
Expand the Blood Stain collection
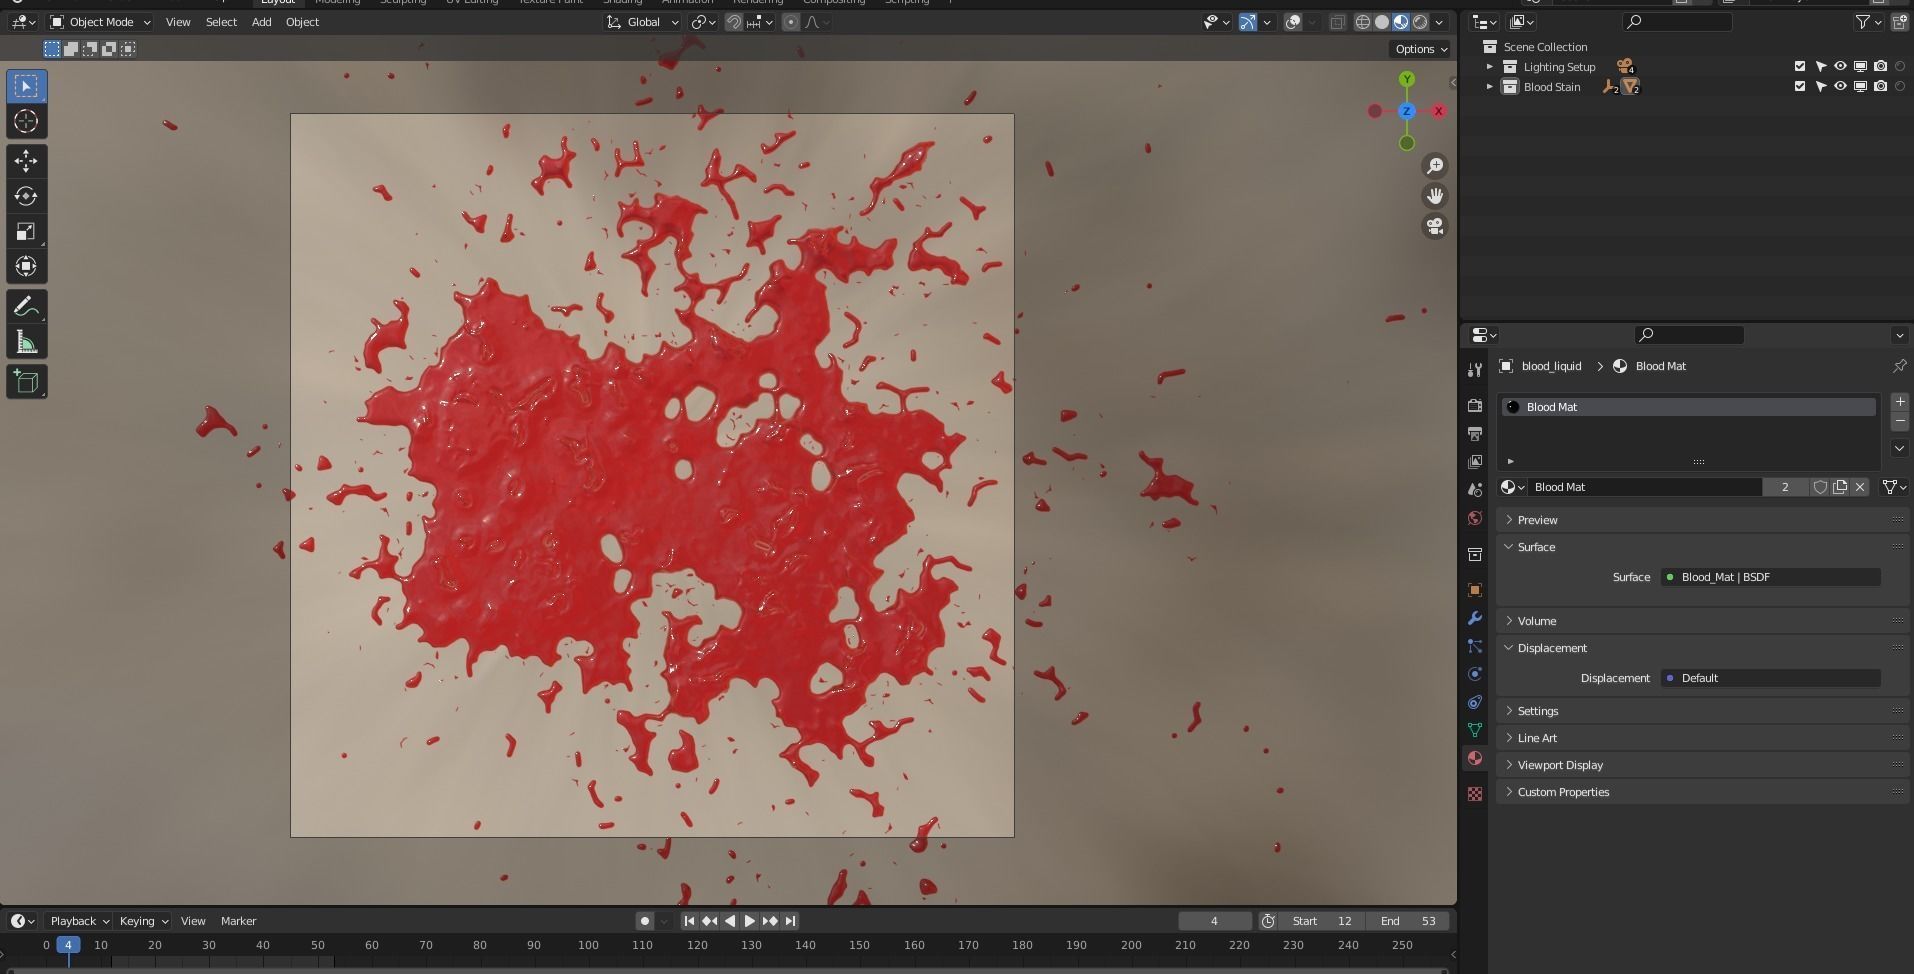[x=1489, y=87]
